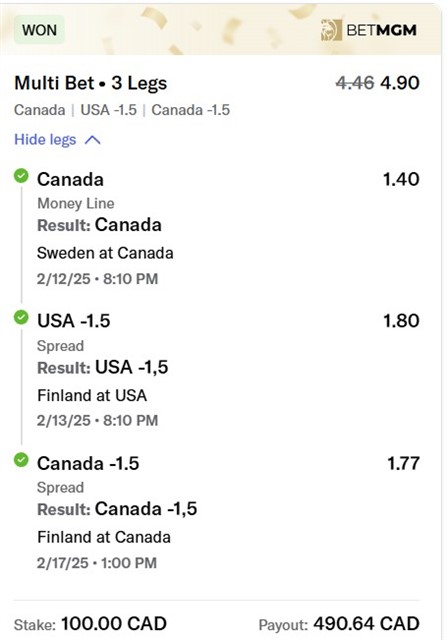Click the Payout 490.64 CAD amount
Image resolution: width=447 pixels, height=640 pixels.
[366, 624]
